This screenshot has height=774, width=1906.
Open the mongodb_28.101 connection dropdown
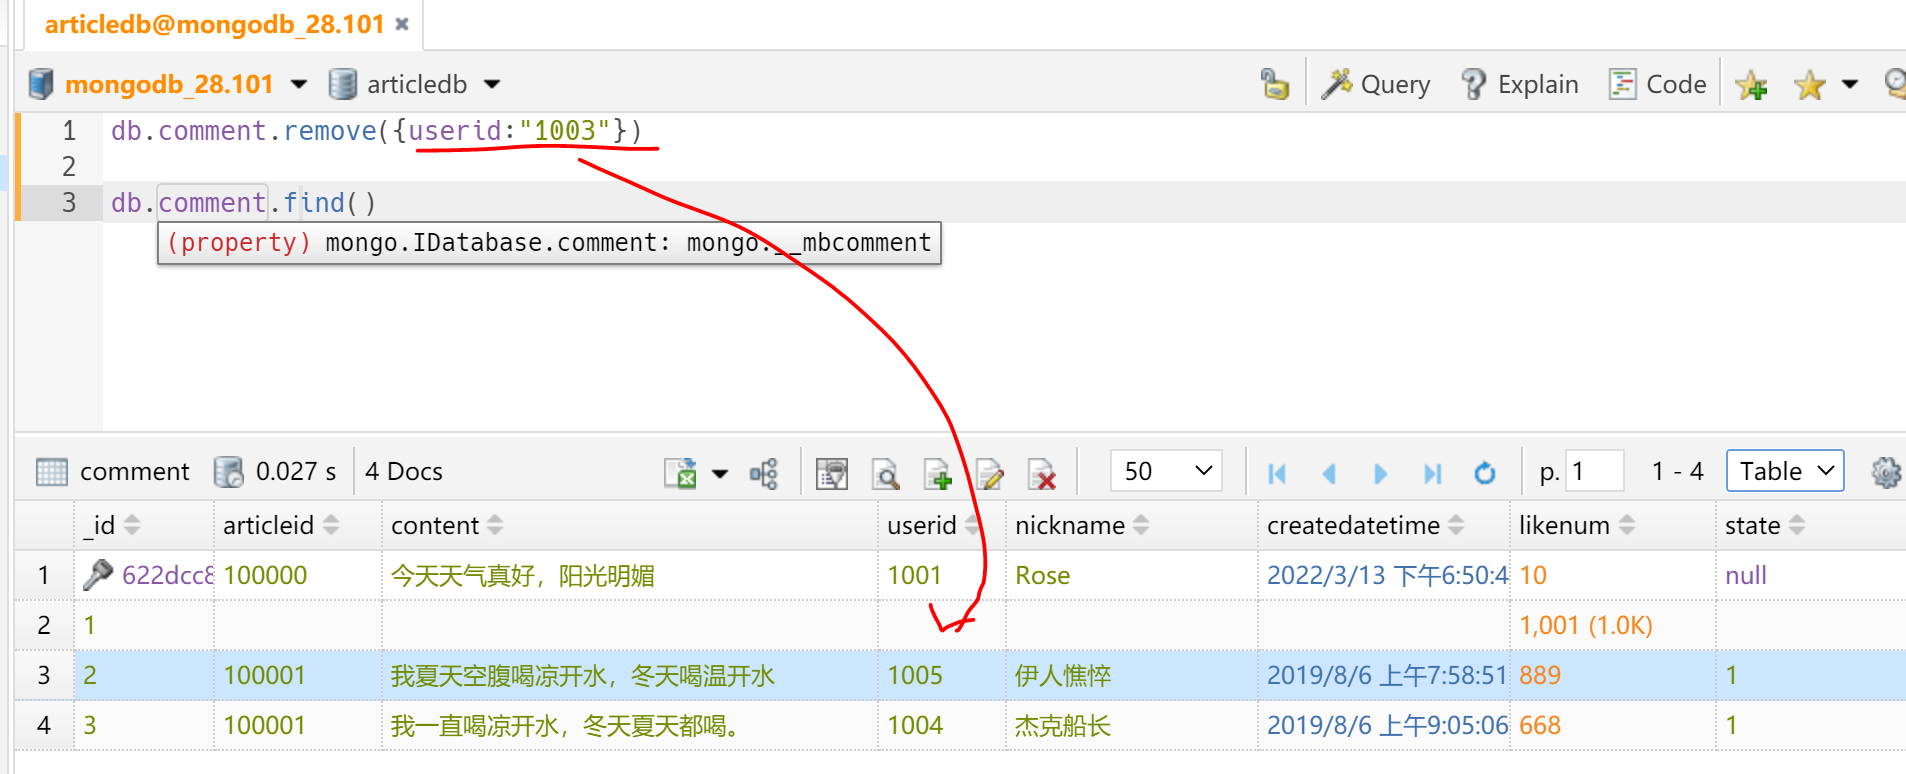(x=298, y=85)
